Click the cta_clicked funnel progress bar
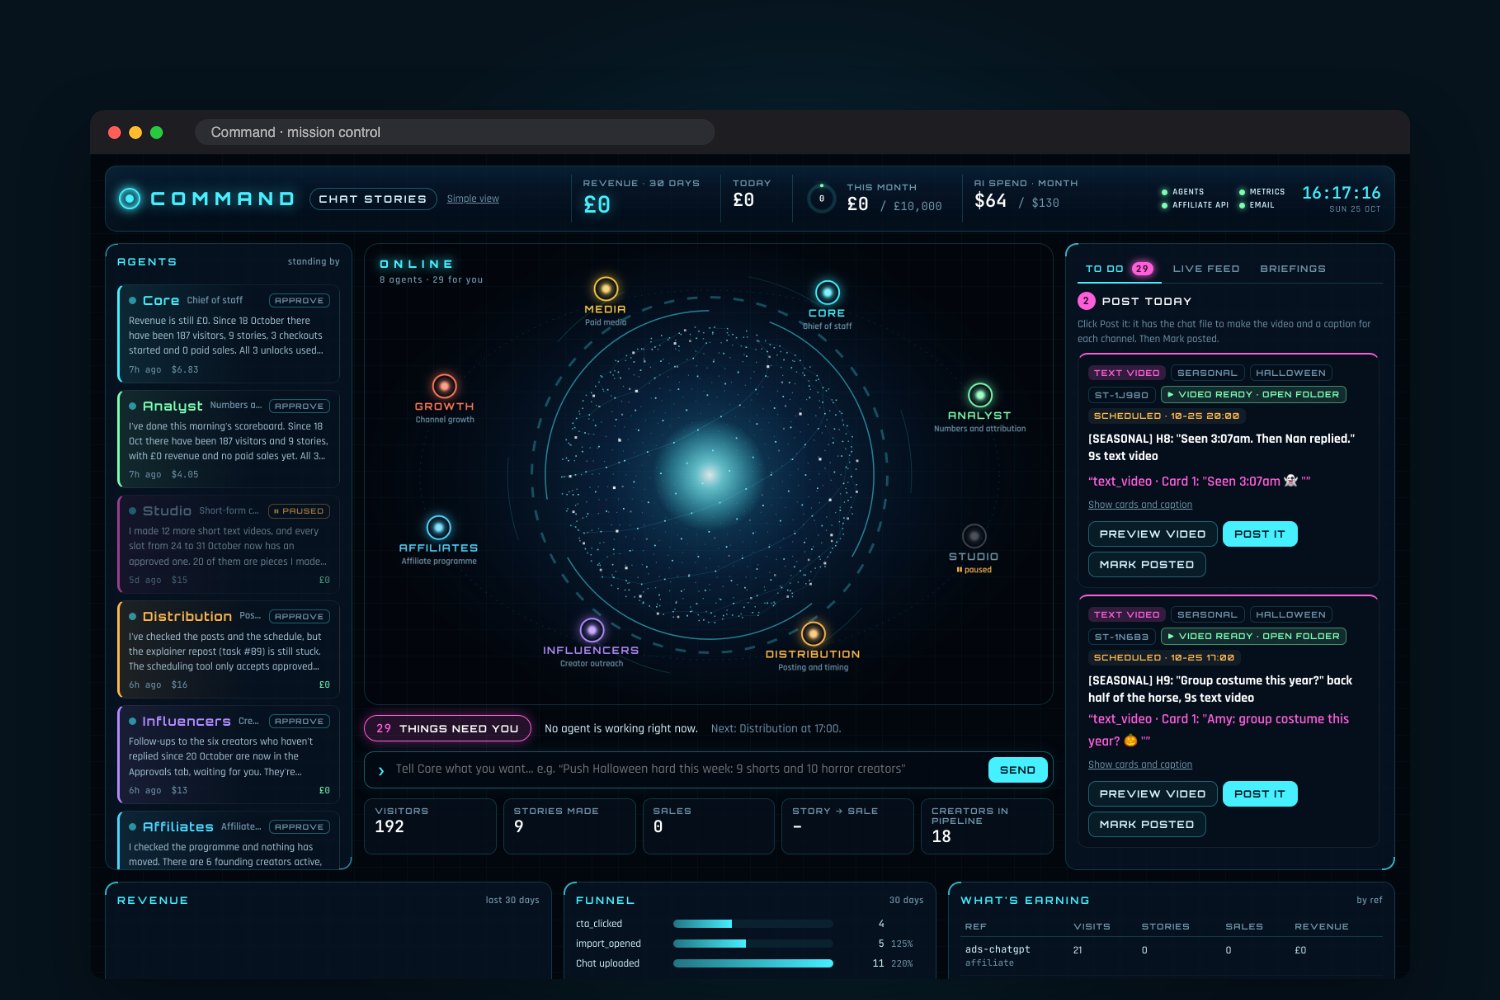The width and height of the screenshot is (1500, 1000). click(x=753, y=924)
